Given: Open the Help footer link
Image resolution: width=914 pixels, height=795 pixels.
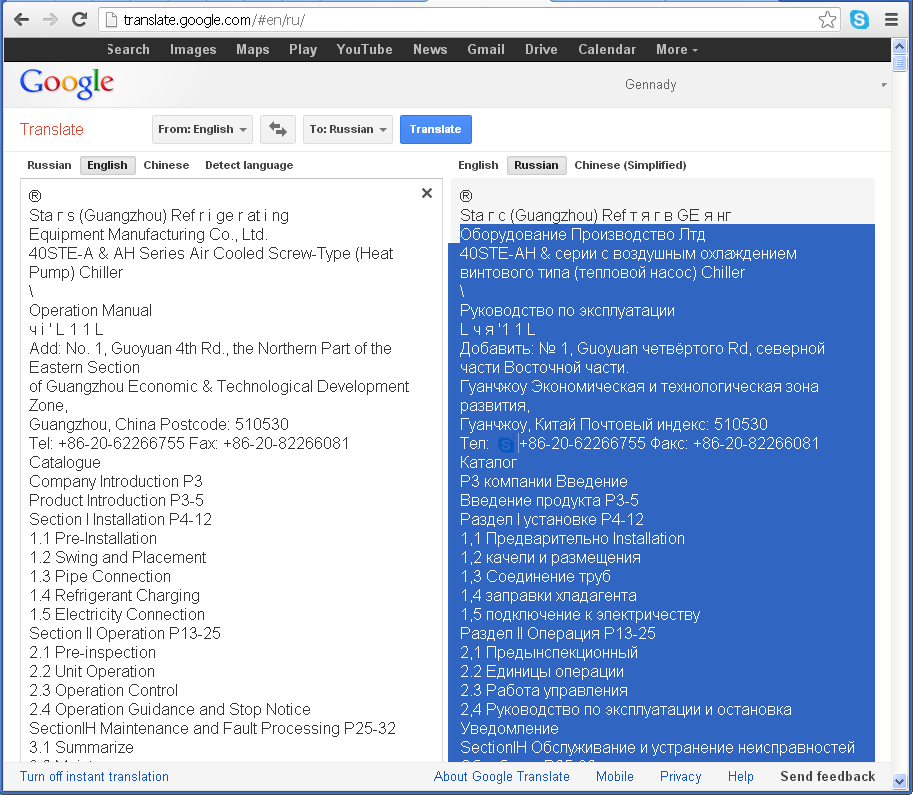Looking at the screenshot, I should (x=740, y=777).
